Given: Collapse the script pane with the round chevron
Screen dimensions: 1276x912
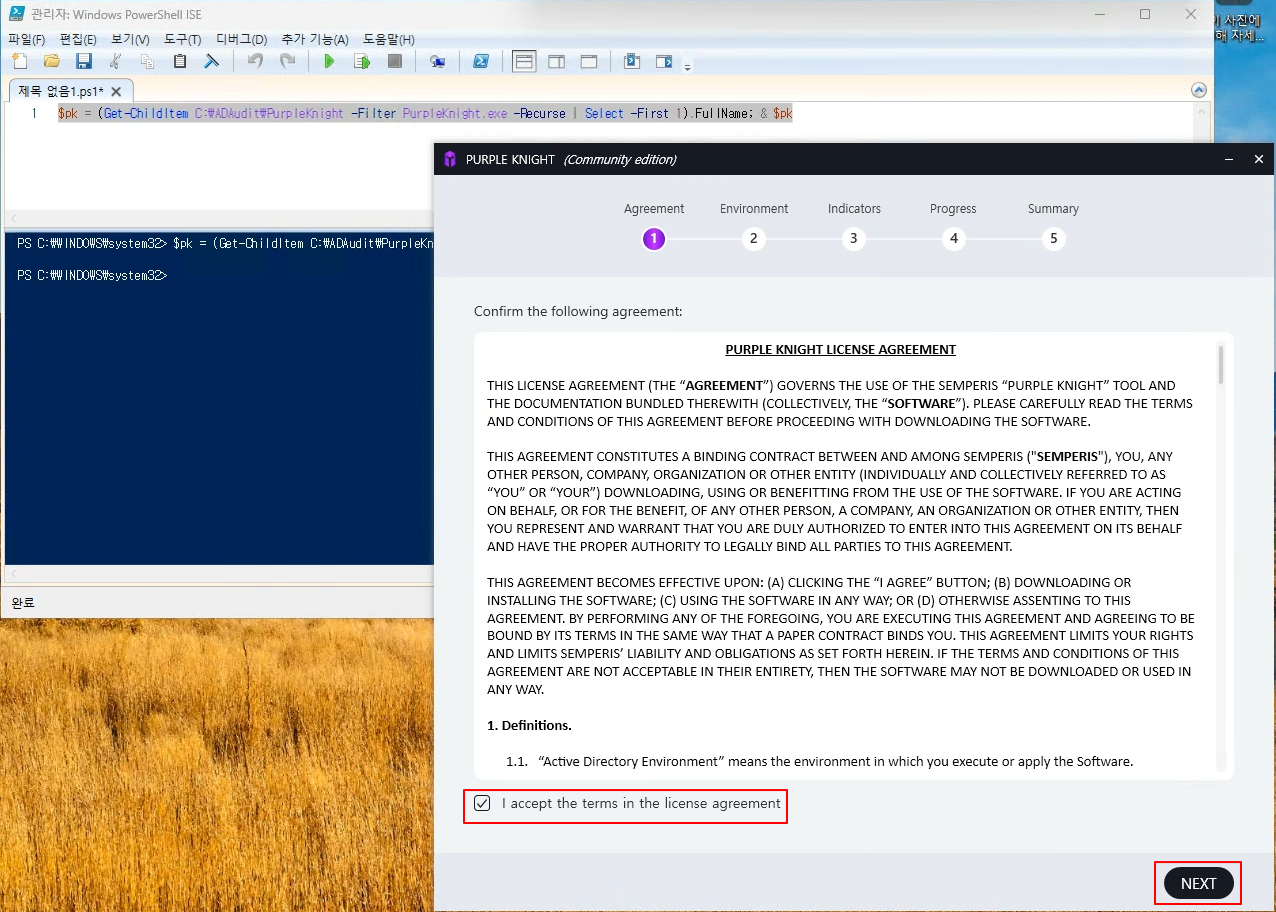Looking at the screenshot, I should coord(1199,90).
